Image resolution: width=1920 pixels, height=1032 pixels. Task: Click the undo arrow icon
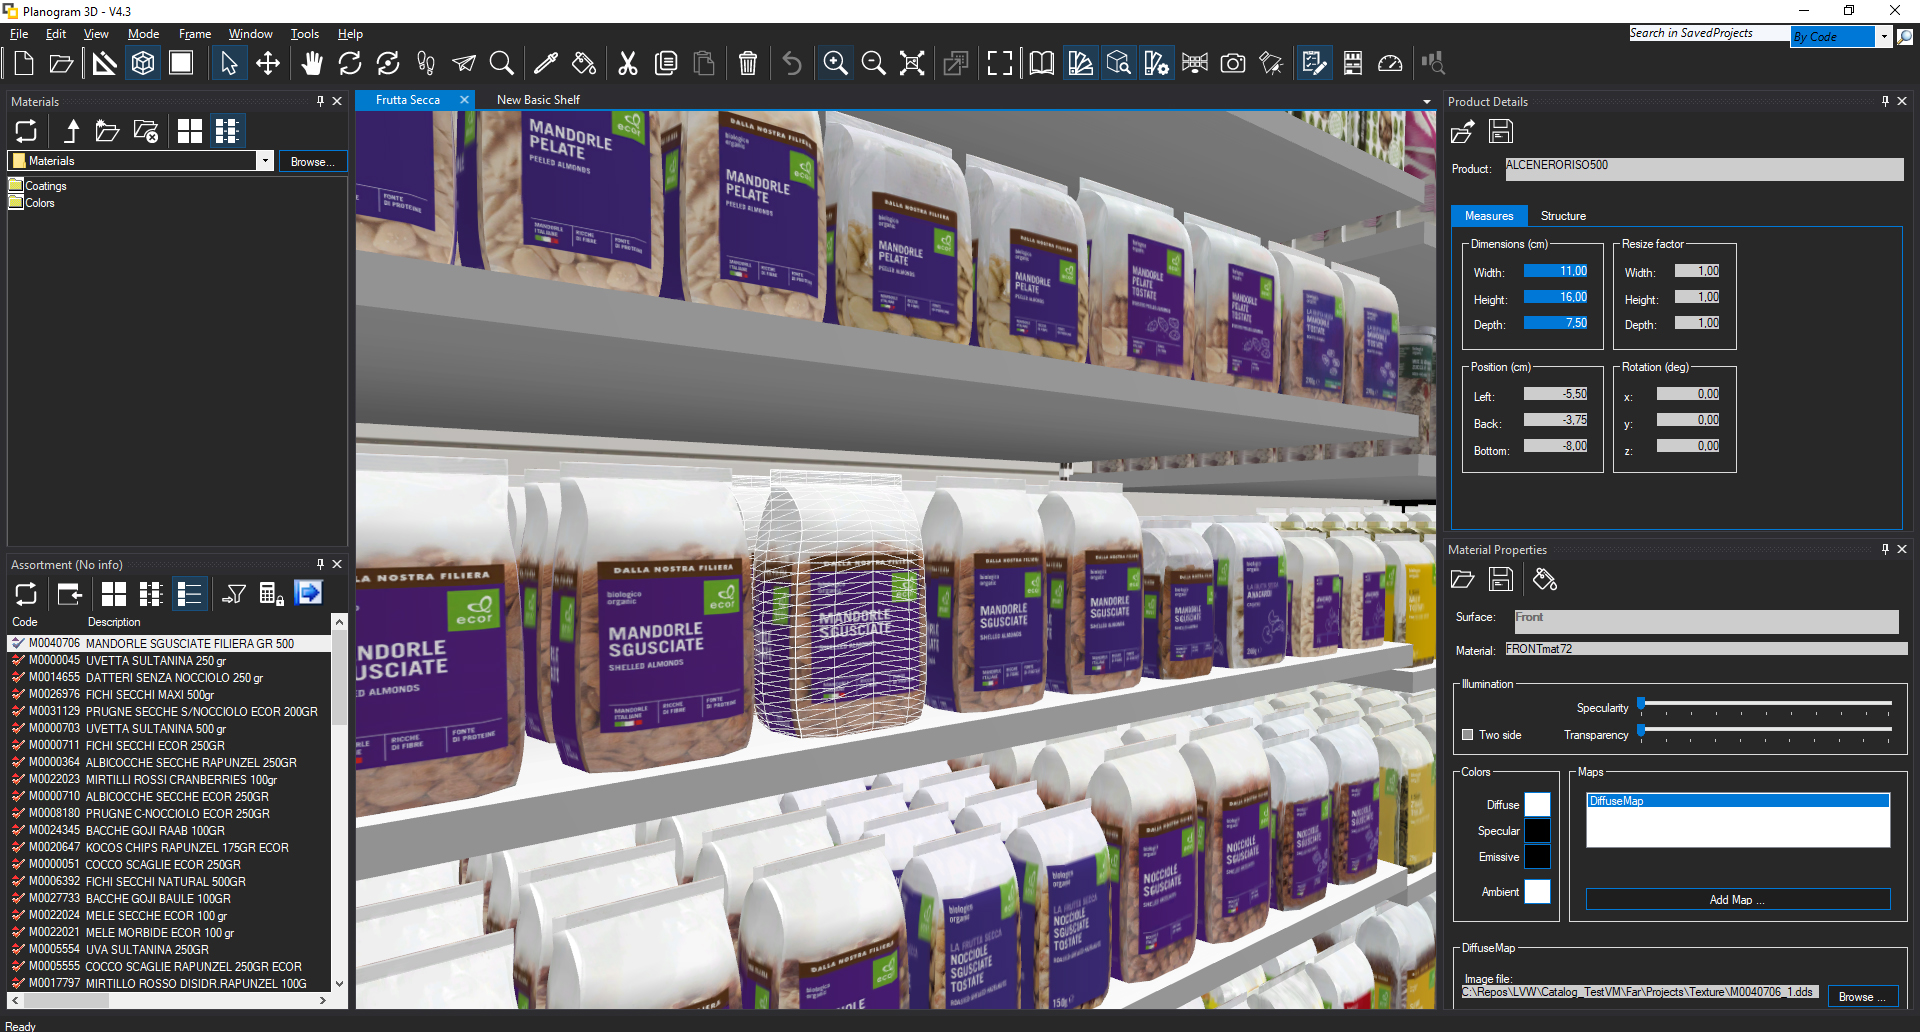[x=792, y=64]
